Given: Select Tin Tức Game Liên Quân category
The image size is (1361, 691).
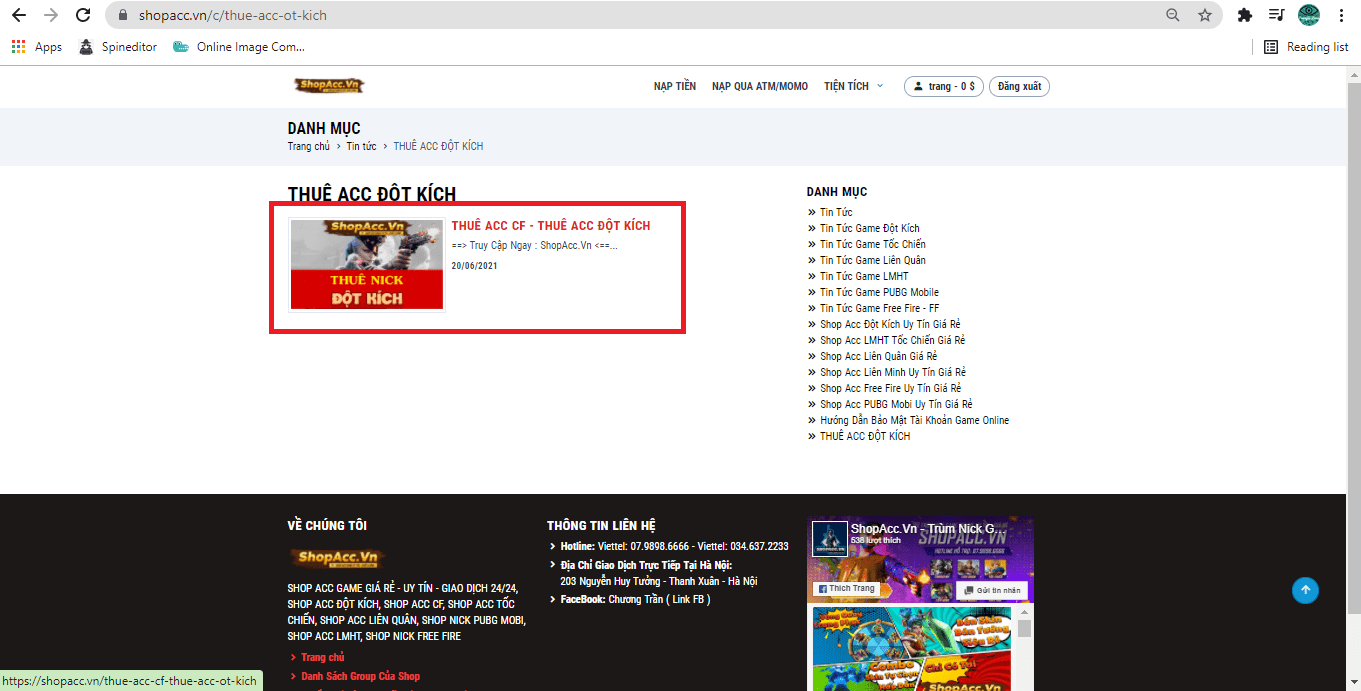Looking at the screenshot, I should pyautogui.click(x=873, y=260).
